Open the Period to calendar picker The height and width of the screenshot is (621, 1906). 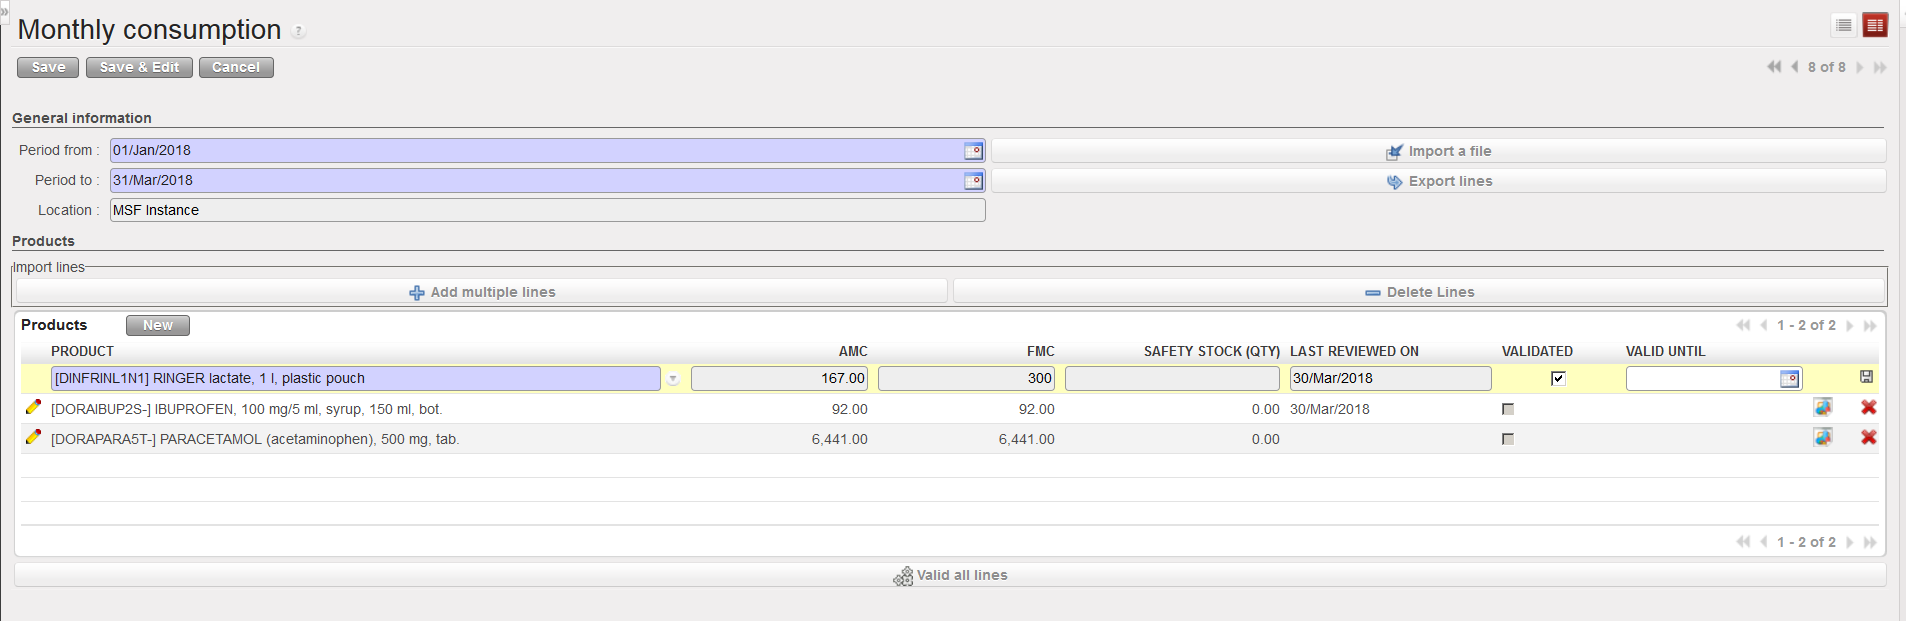click(x=973, y=181)
